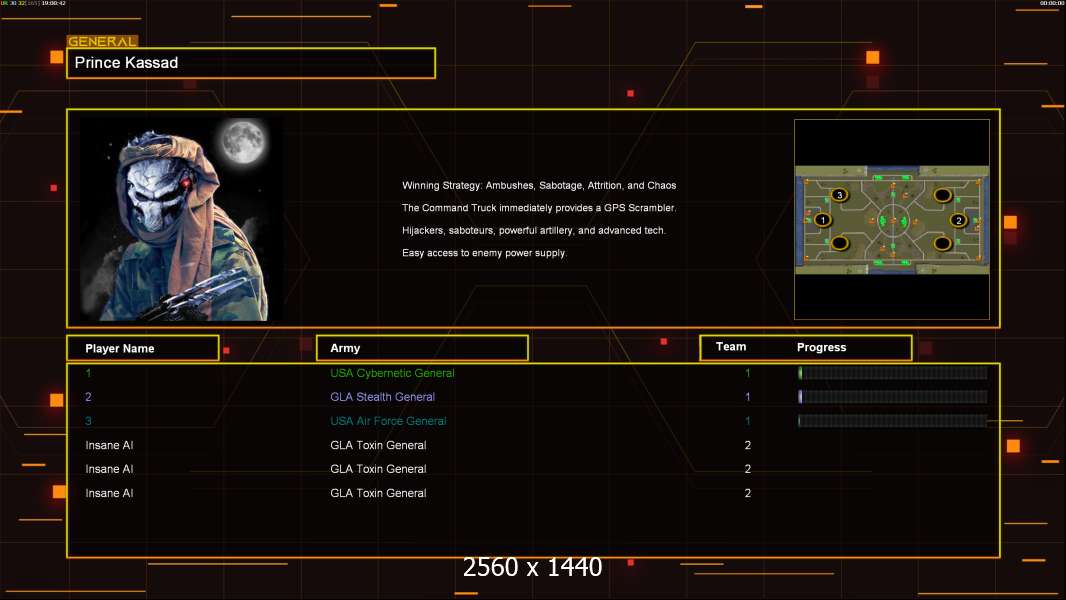Click the 'Easy access to enemy power supply' line
Image resolution: width=1066 pixels, height=600 pixels.
484,253
